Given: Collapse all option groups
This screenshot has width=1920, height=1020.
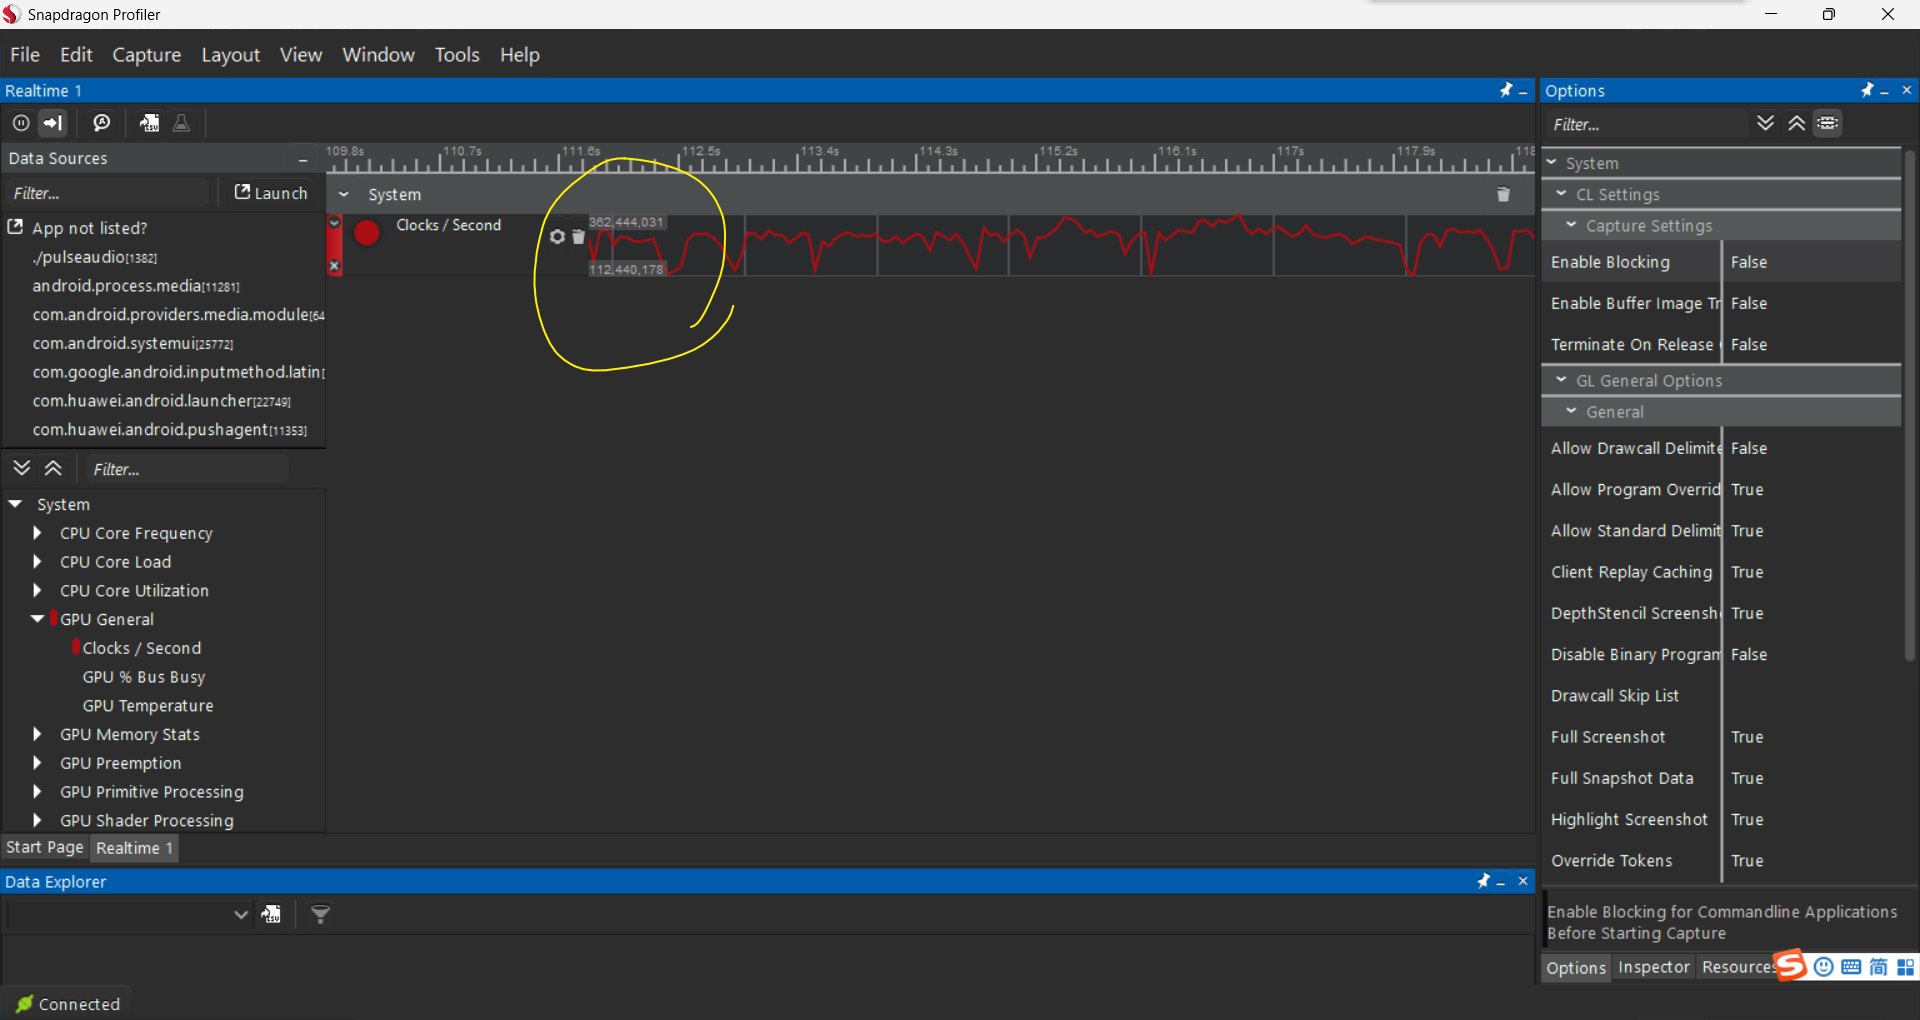Looking at the screenshot, I should pos(1797,123).
